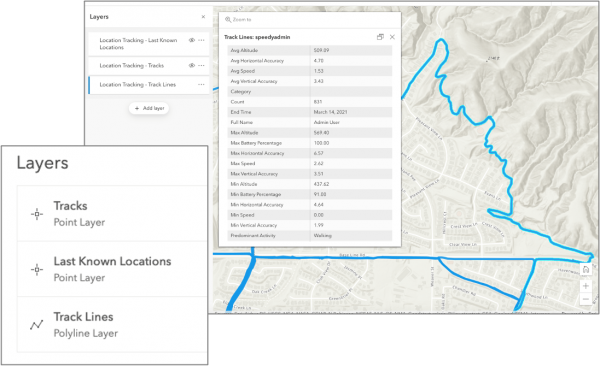Zoom in on the map
The image size is (600, 366).
pos(586,286)
